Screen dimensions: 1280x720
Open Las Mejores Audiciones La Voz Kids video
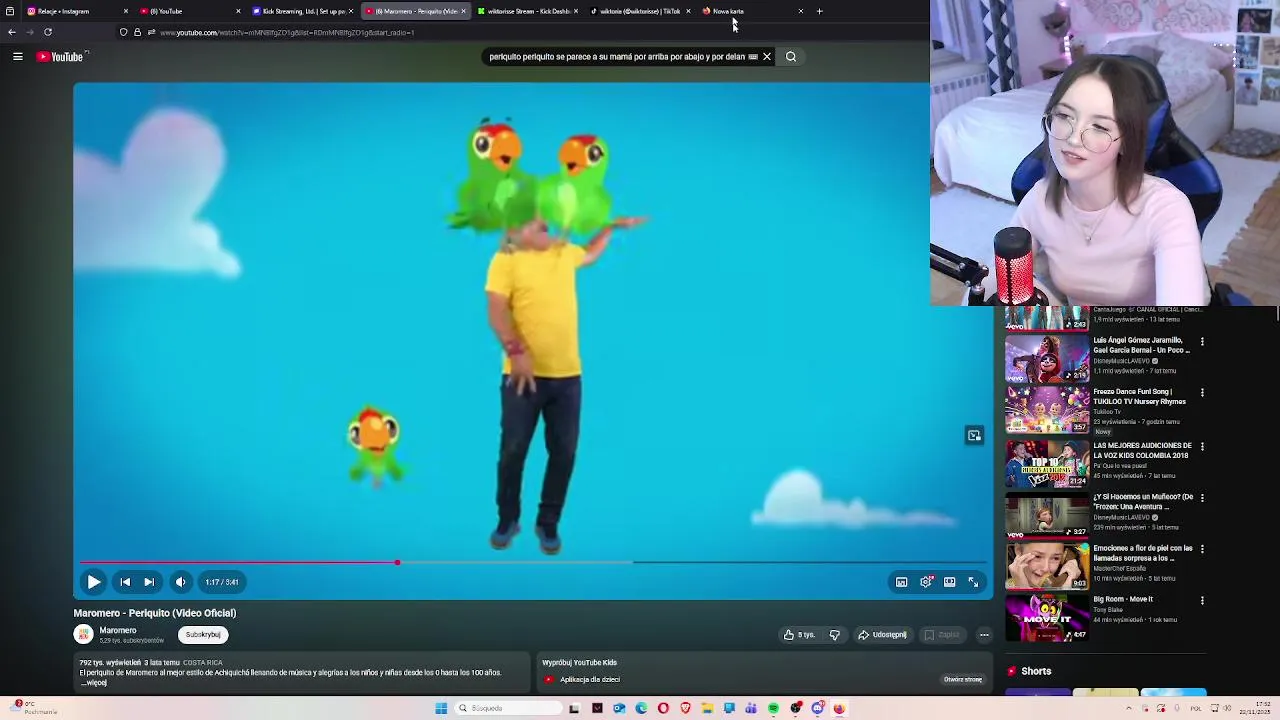tap(1047, 463)
